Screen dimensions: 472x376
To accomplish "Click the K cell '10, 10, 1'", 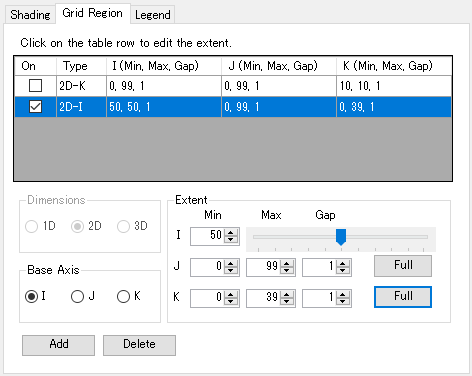I will click(394, 86).
